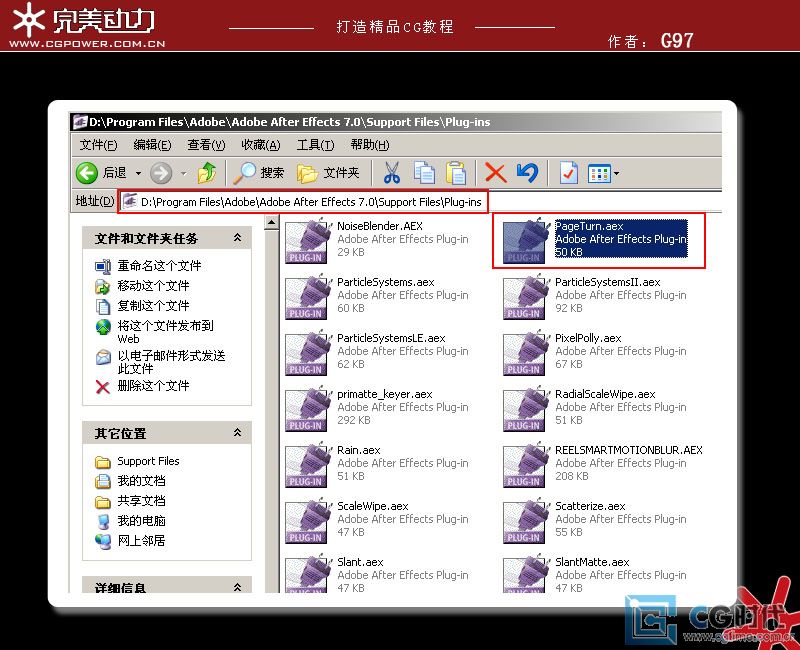
Task: Click the file name text PixelPolly.aex
Action: 588,338
